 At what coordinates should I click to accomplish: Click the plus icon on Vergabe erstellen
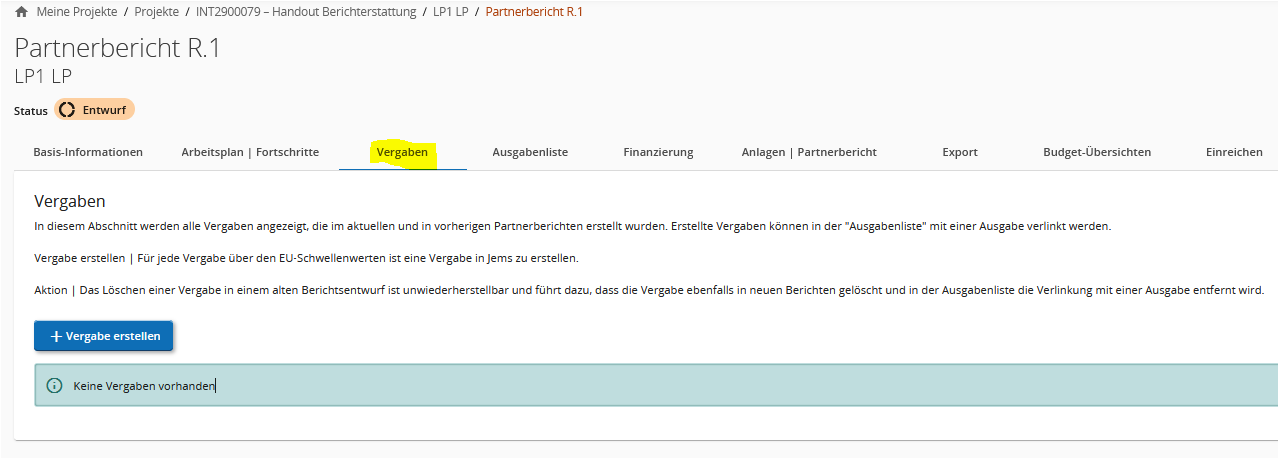(x=56, y=337)
